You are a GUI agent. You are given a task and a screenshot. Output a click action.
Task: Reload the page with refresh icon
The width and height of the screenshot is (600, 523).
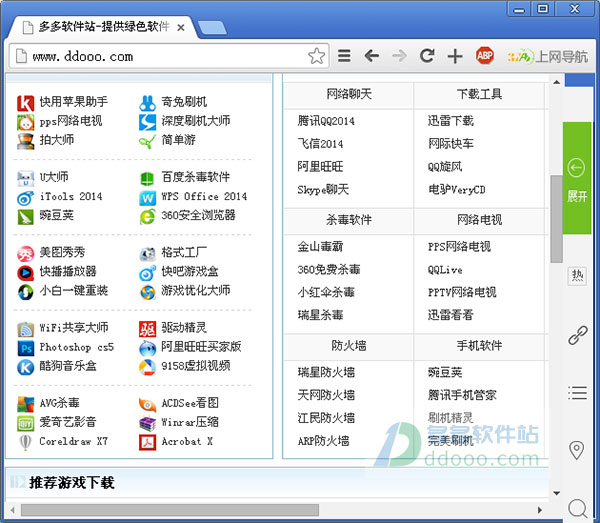coord(427,56)
